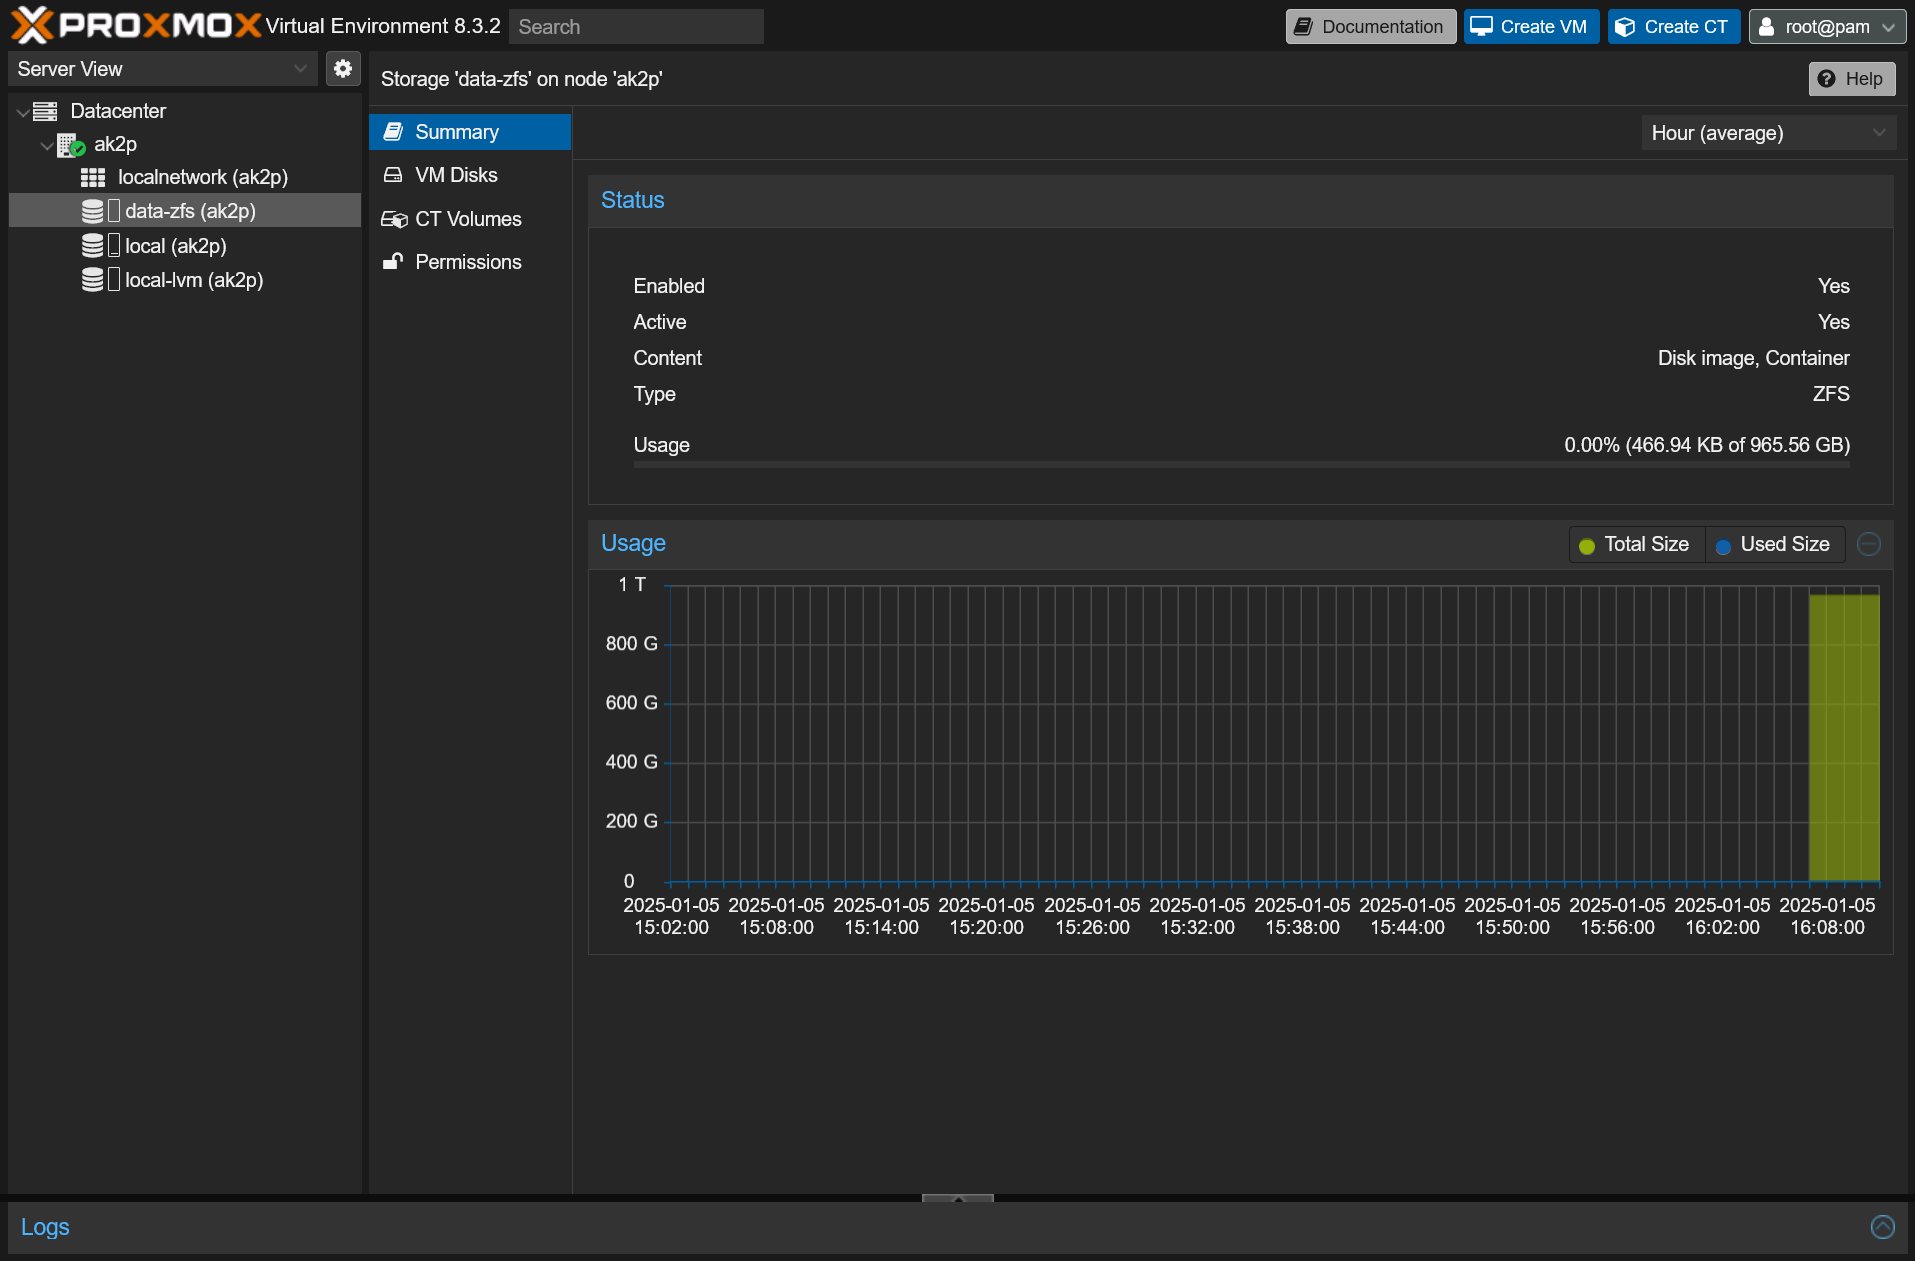The height and width of the screenshot is (1261, 1915).
Task: Click the usage value '0.00% (466.94 KB of 965.56 GB)'
Action: (x=1707, y=445)
